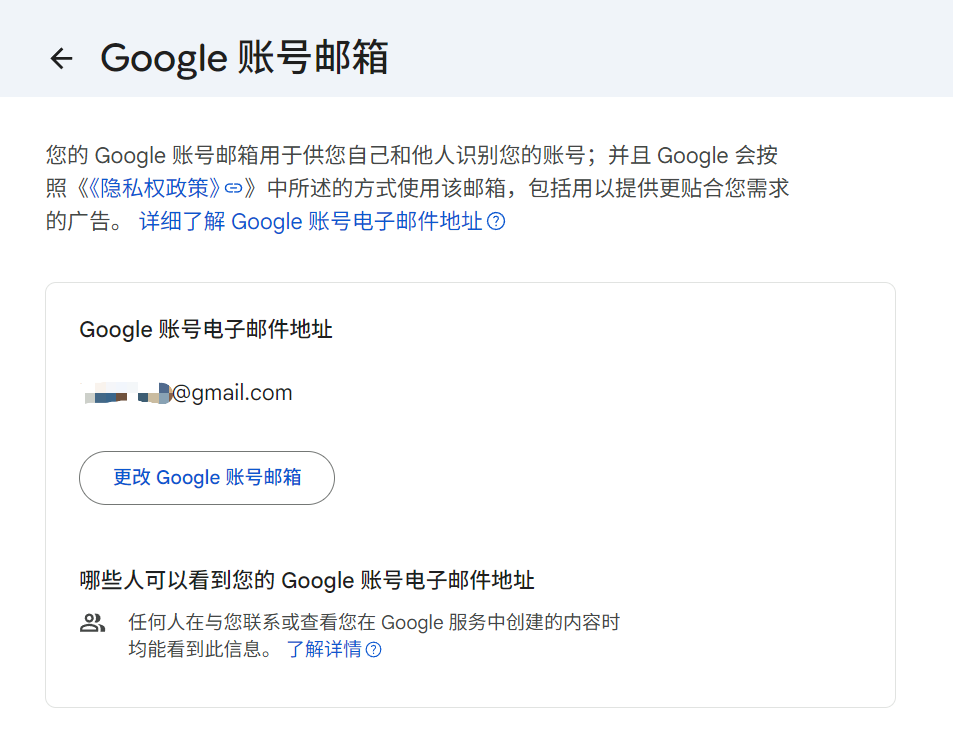Click the 均能看到此信息 sentence
953x733 pixels.
200,650
